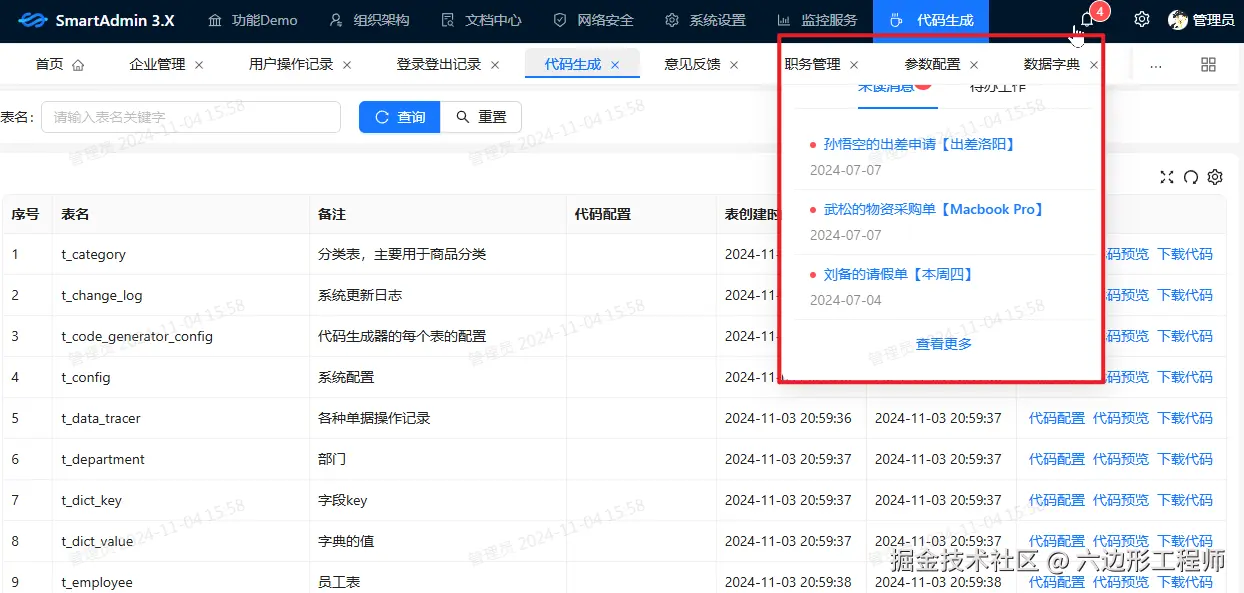Click 下载代码 for t_category row

click(x=1185, y=254)
